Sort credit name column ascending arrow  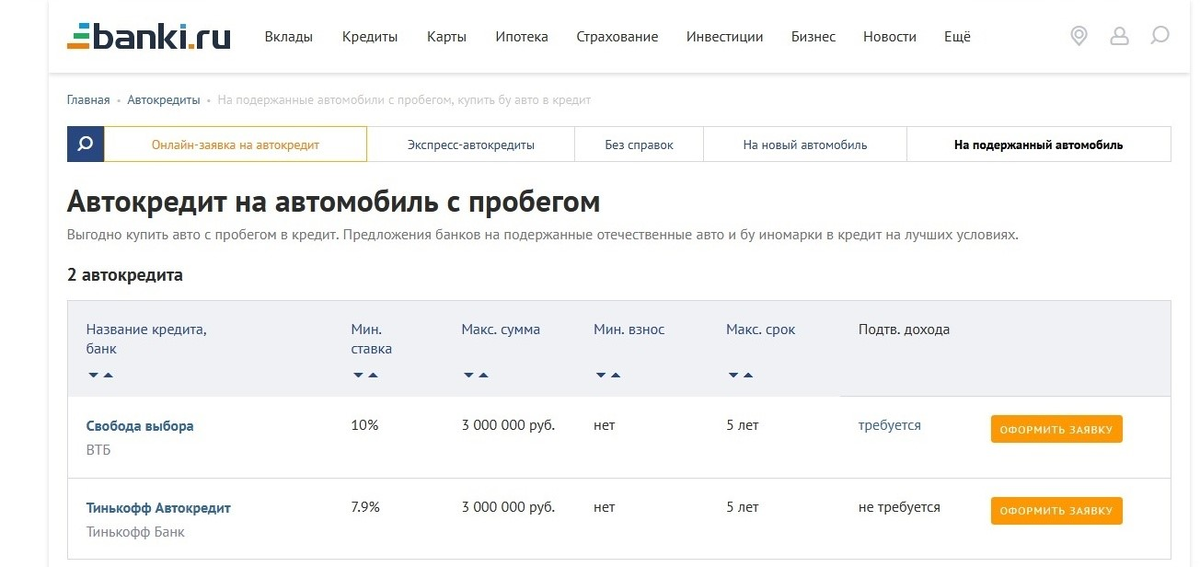tap(108, 375)
